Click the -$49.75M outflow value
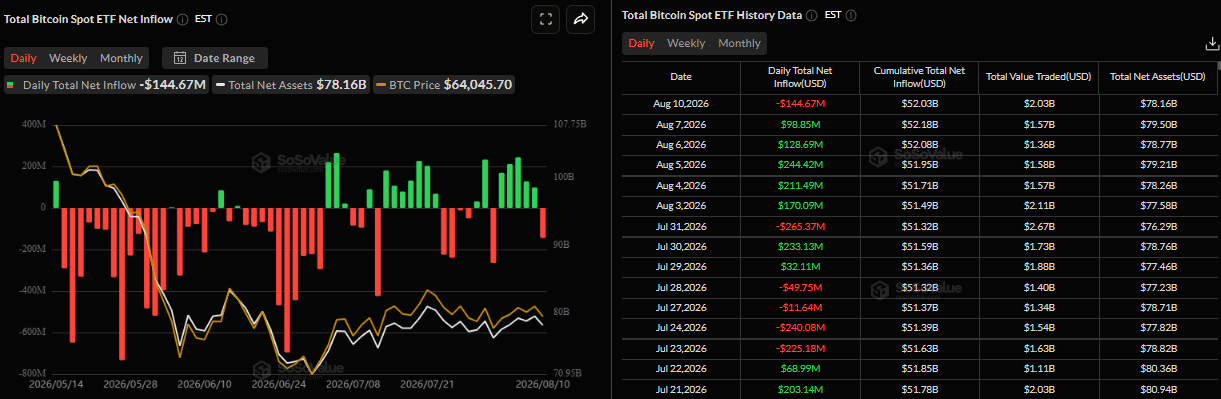 [800, 288]
